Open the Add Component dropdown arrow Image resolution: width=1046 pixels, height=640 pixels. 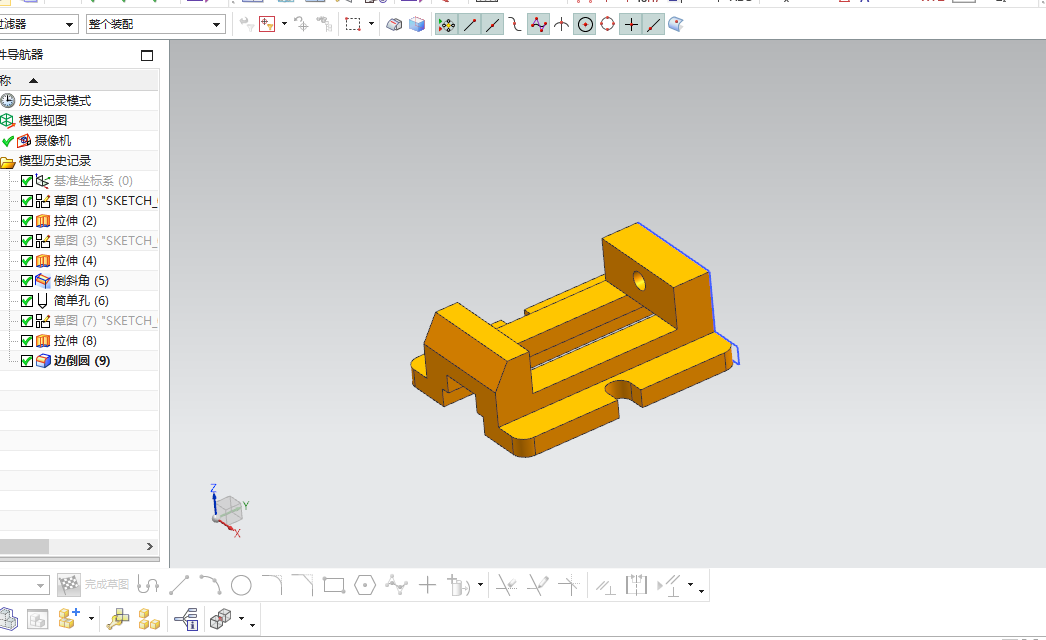tap(91, 619)
